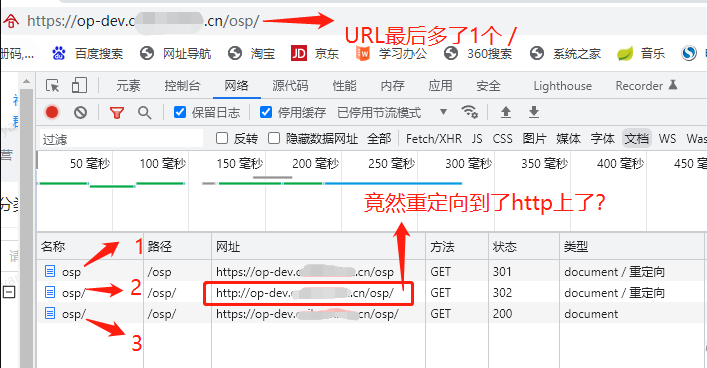Image resolution: width=707 pixels, height=368 pixels.
Task: Filter requests by WS
Action: (x=667, y=138)
